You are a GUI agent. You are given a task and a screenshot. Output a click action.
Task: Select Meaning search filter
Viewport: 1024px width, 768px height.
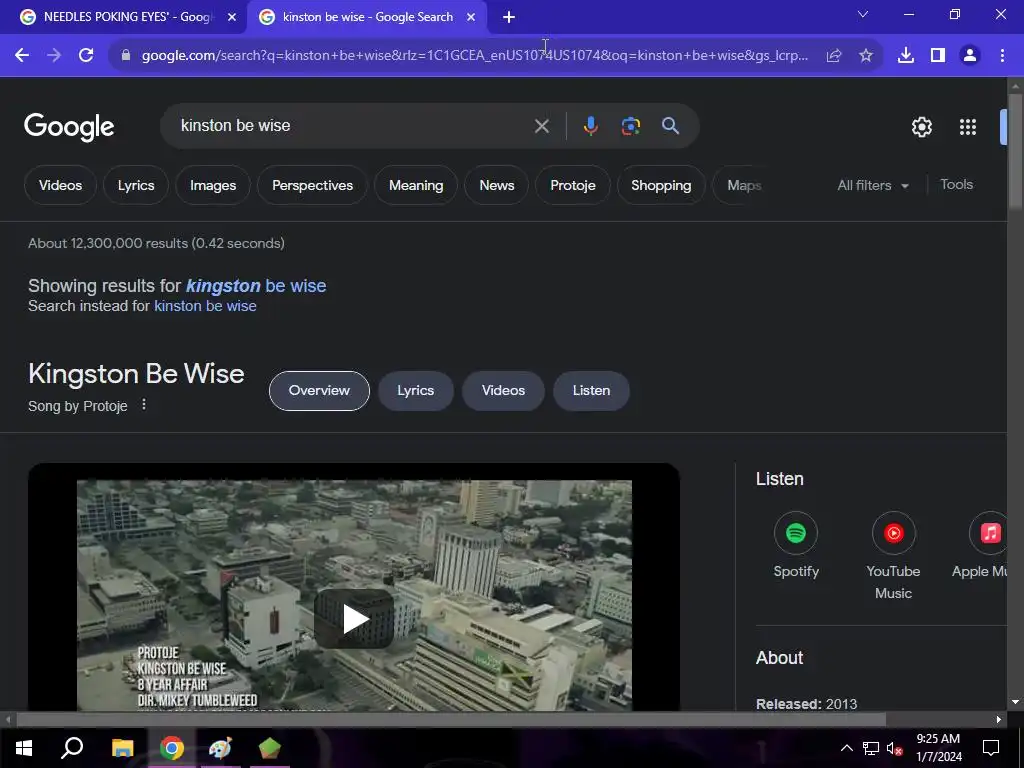[416, 185]
